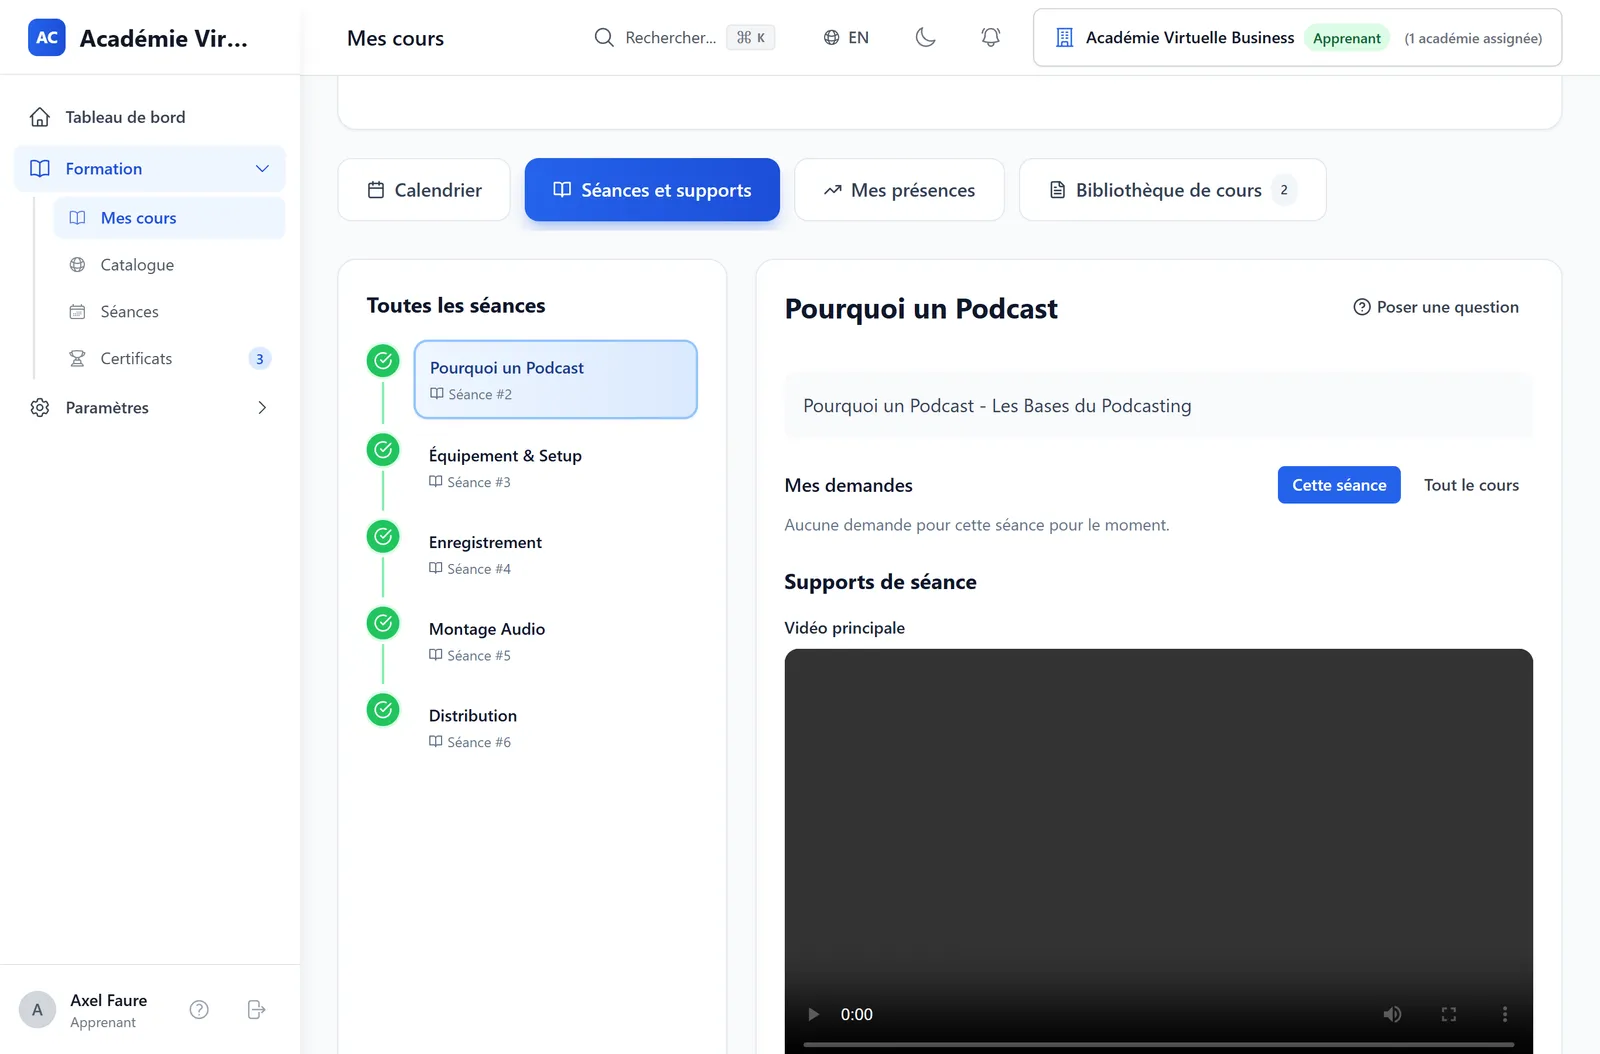Select Séances et supports tab
The image size is (1600, 1054).
(x=652, y=190)
